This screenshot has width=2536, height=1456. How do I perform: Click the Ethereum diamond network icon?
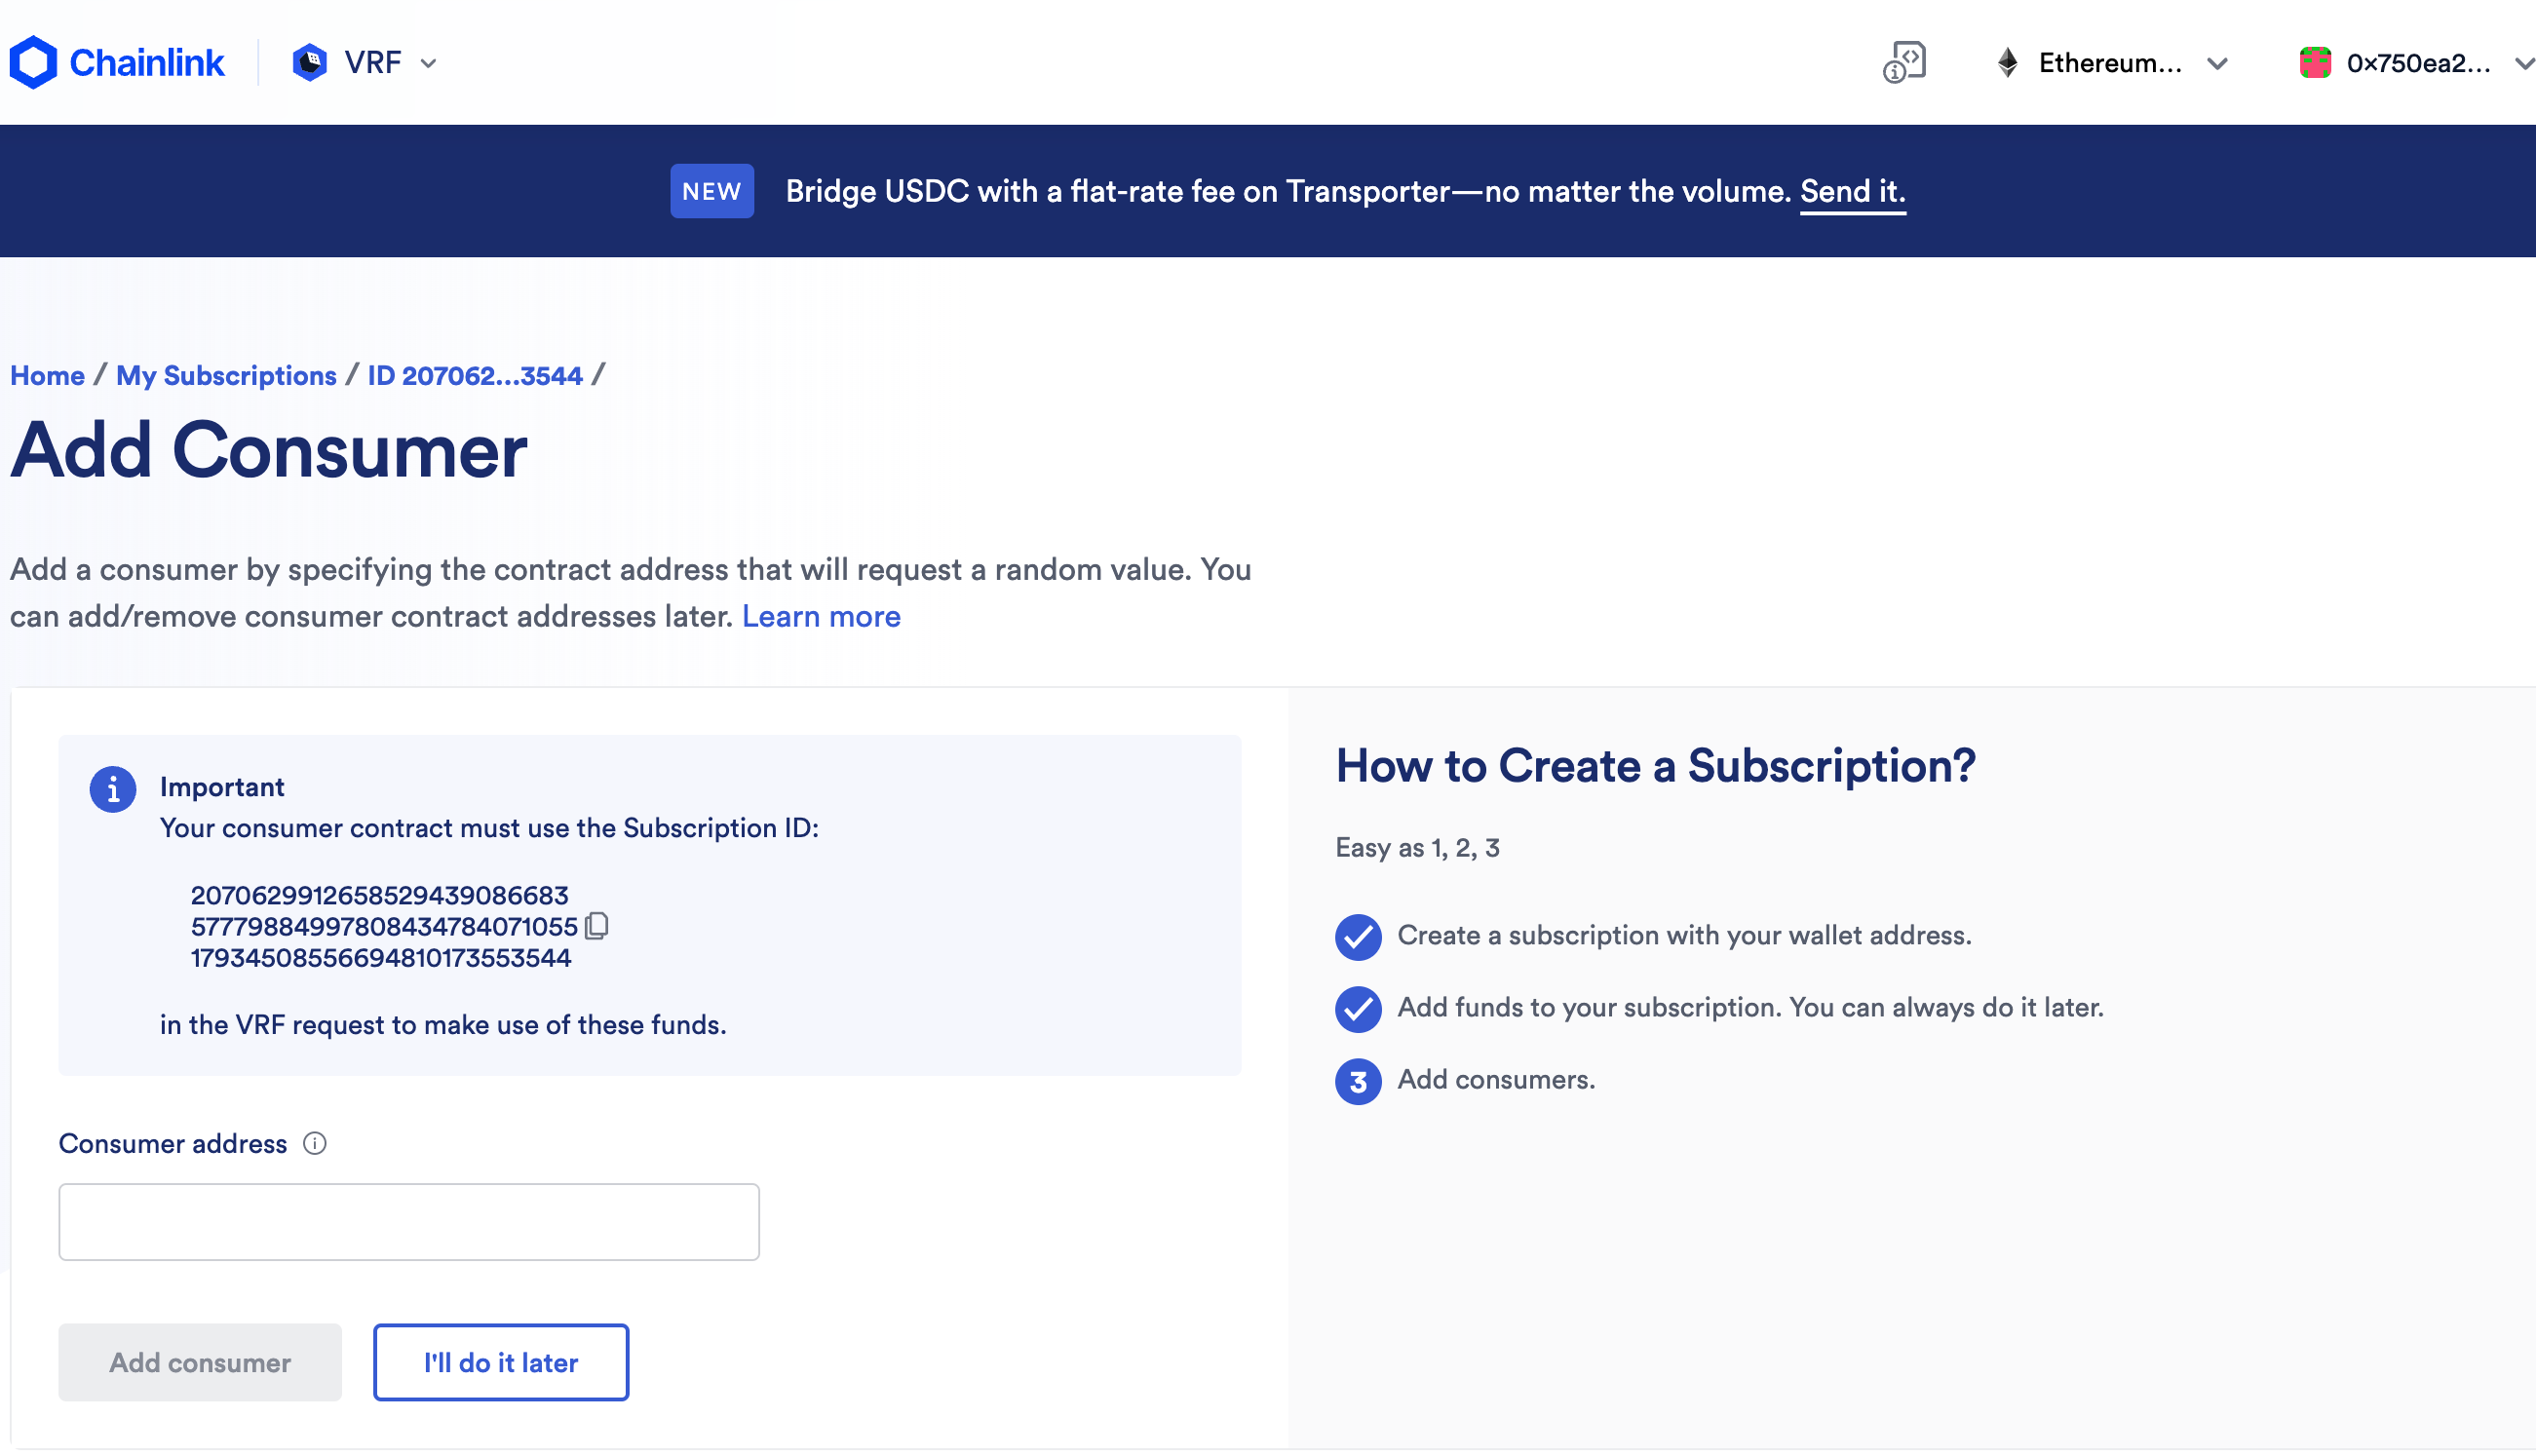click(2007, 62)
